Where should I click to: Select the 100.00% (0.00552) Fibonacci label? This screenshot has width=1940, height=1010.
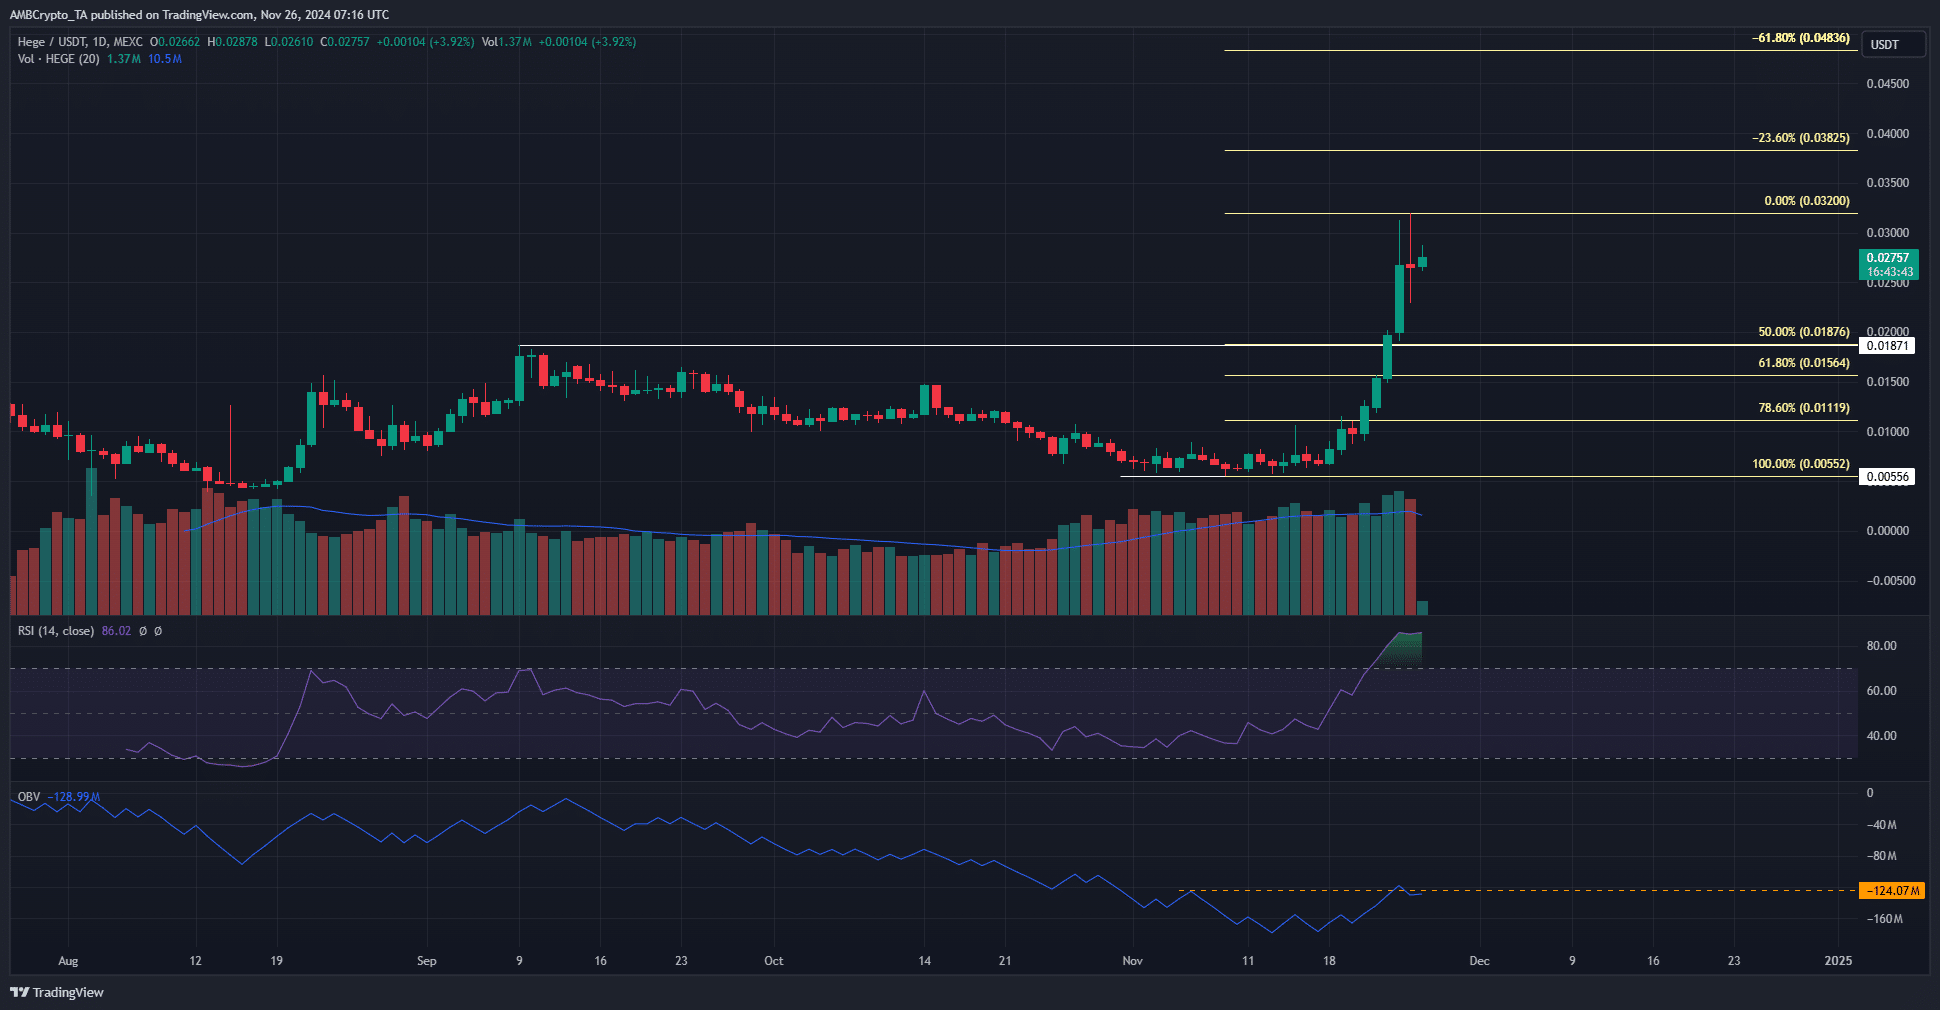1801,464
